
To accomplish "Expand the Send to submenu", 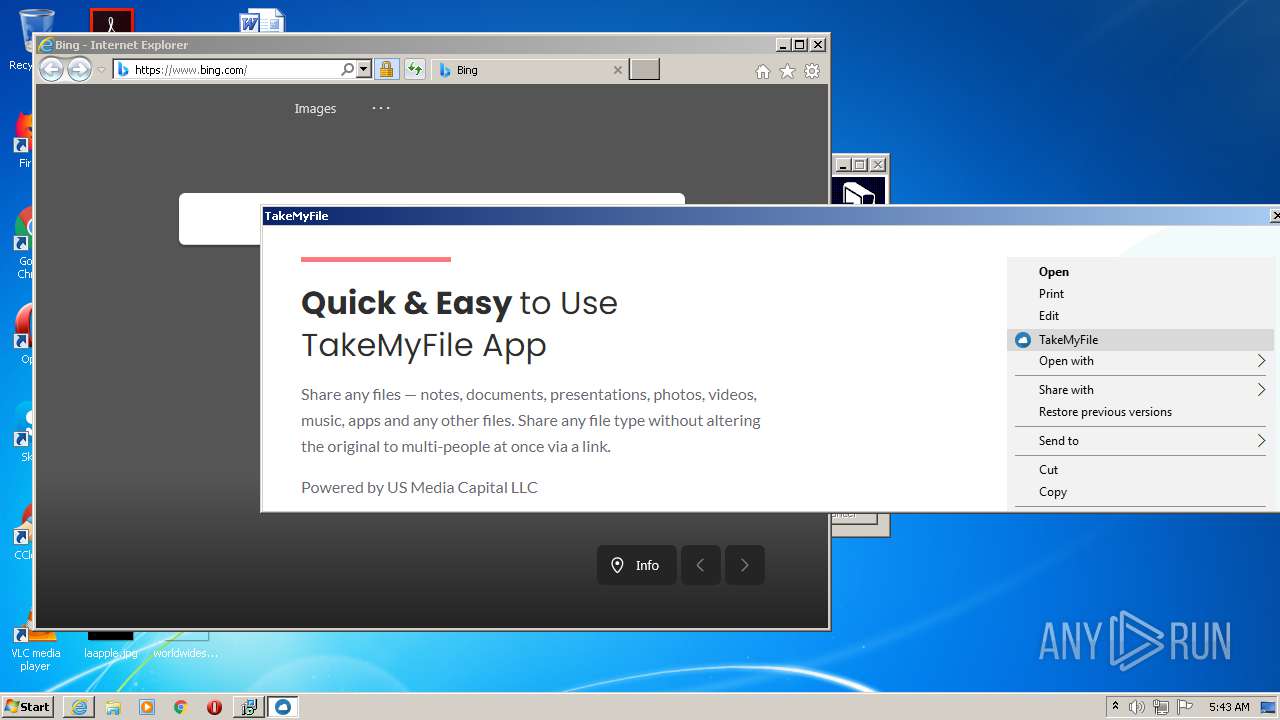I will point(1141,441).
